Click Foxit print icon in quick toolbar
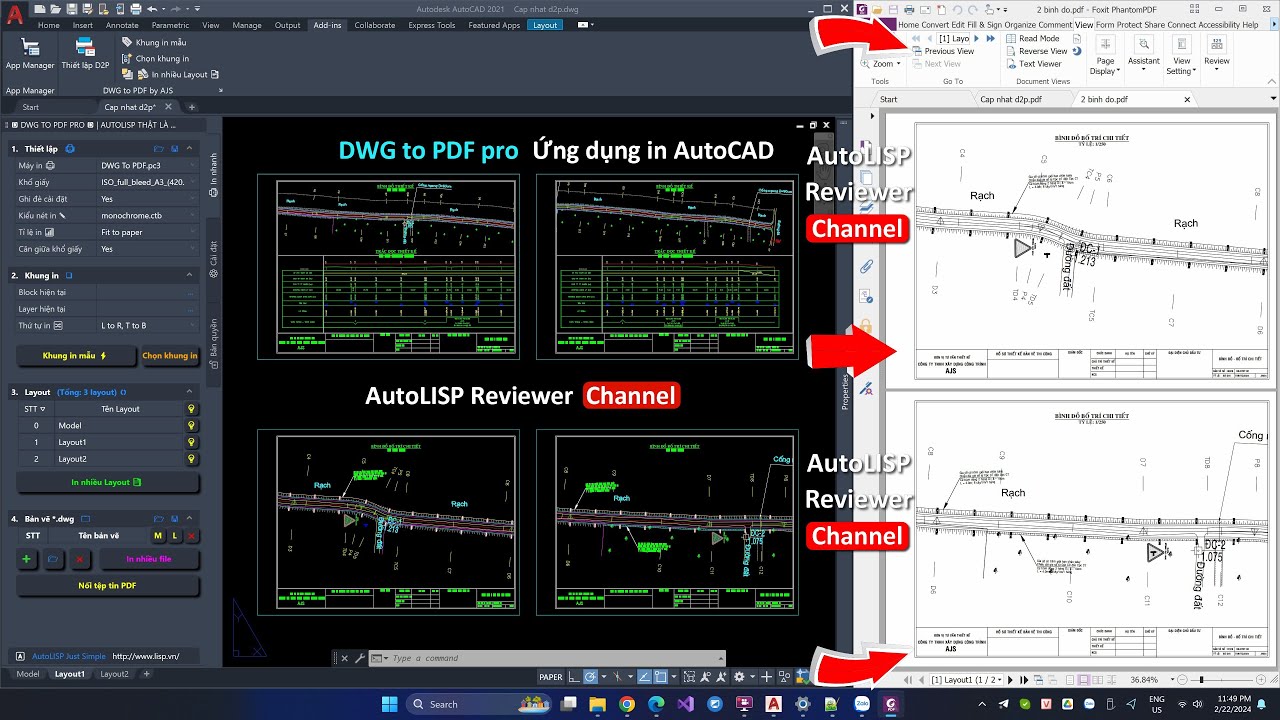Viewport: 1280px width, 720px height. [909, 9]
